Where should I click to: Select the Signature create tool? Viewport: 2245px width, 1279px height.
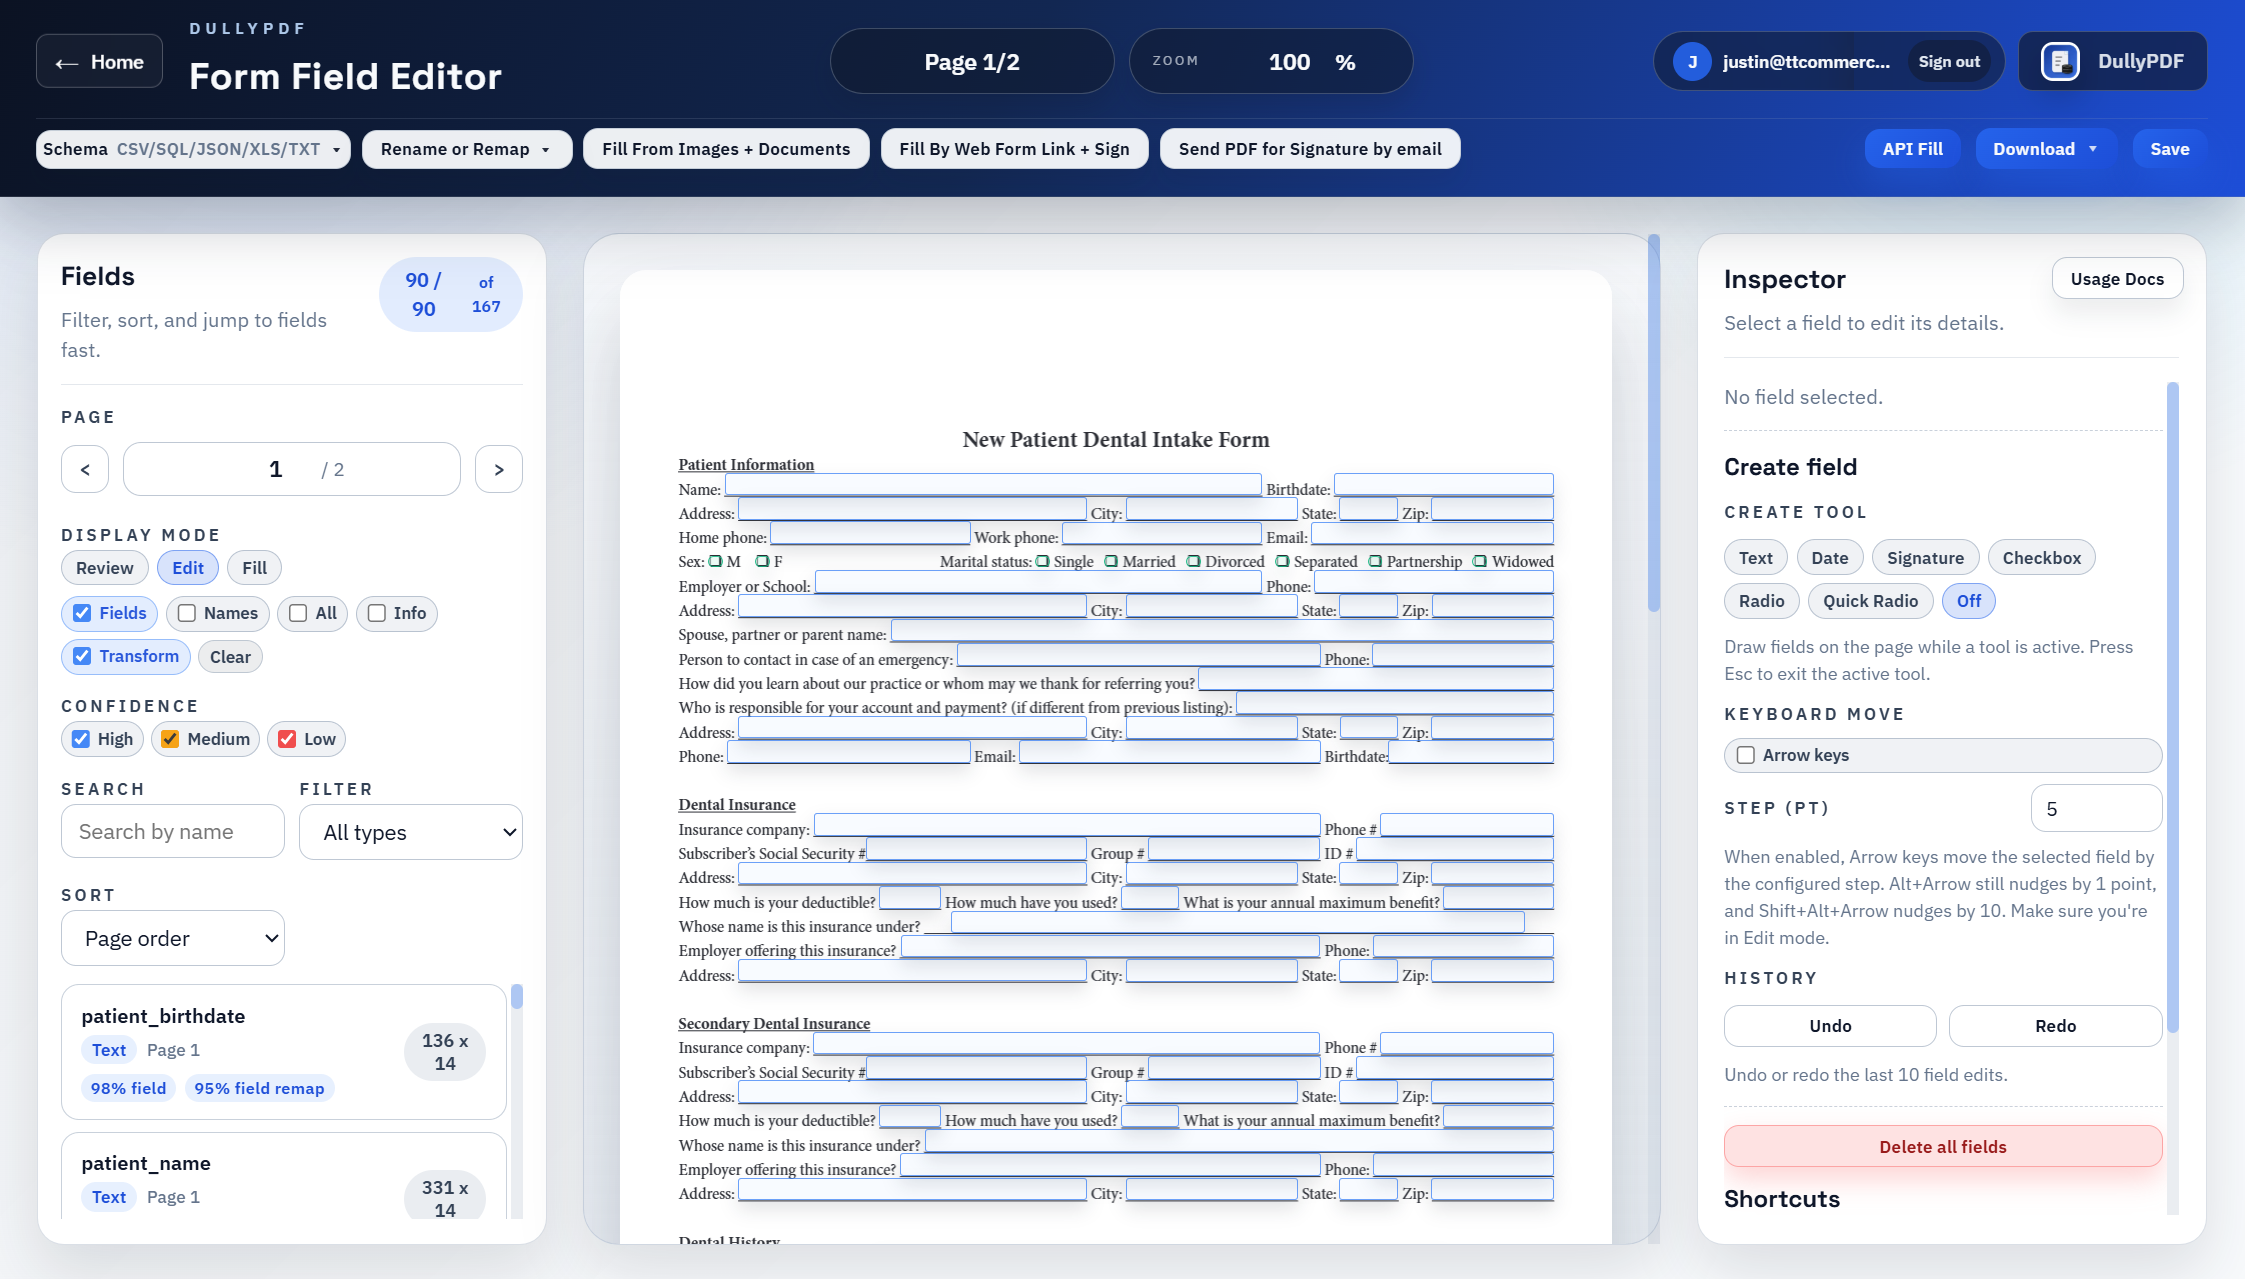tap(1925, 557)
